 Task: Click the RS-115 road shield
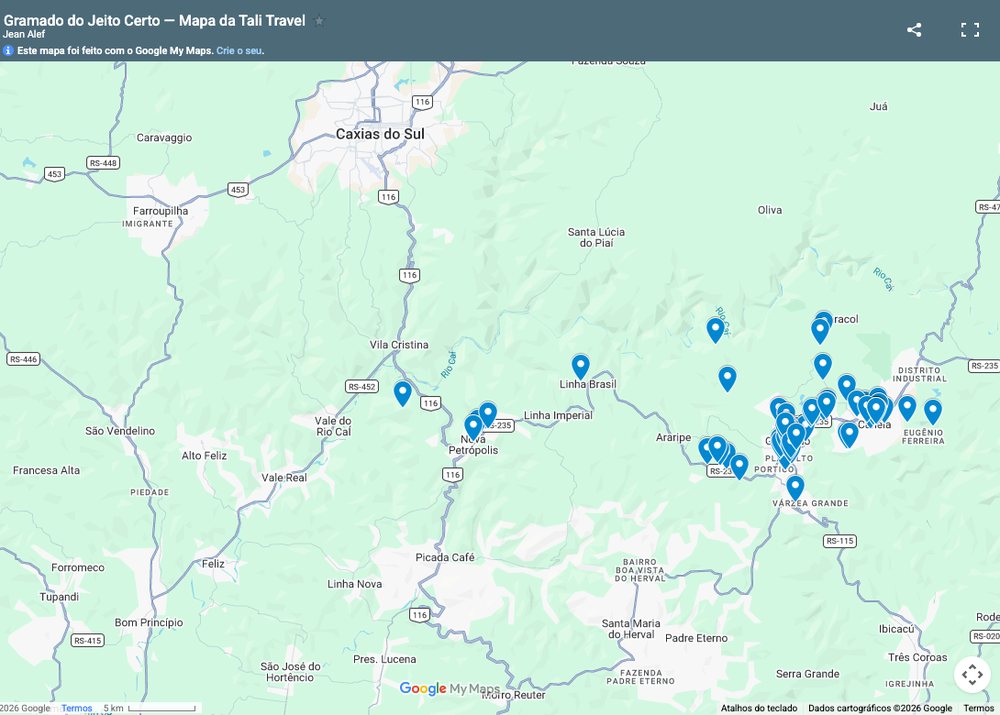840,541
